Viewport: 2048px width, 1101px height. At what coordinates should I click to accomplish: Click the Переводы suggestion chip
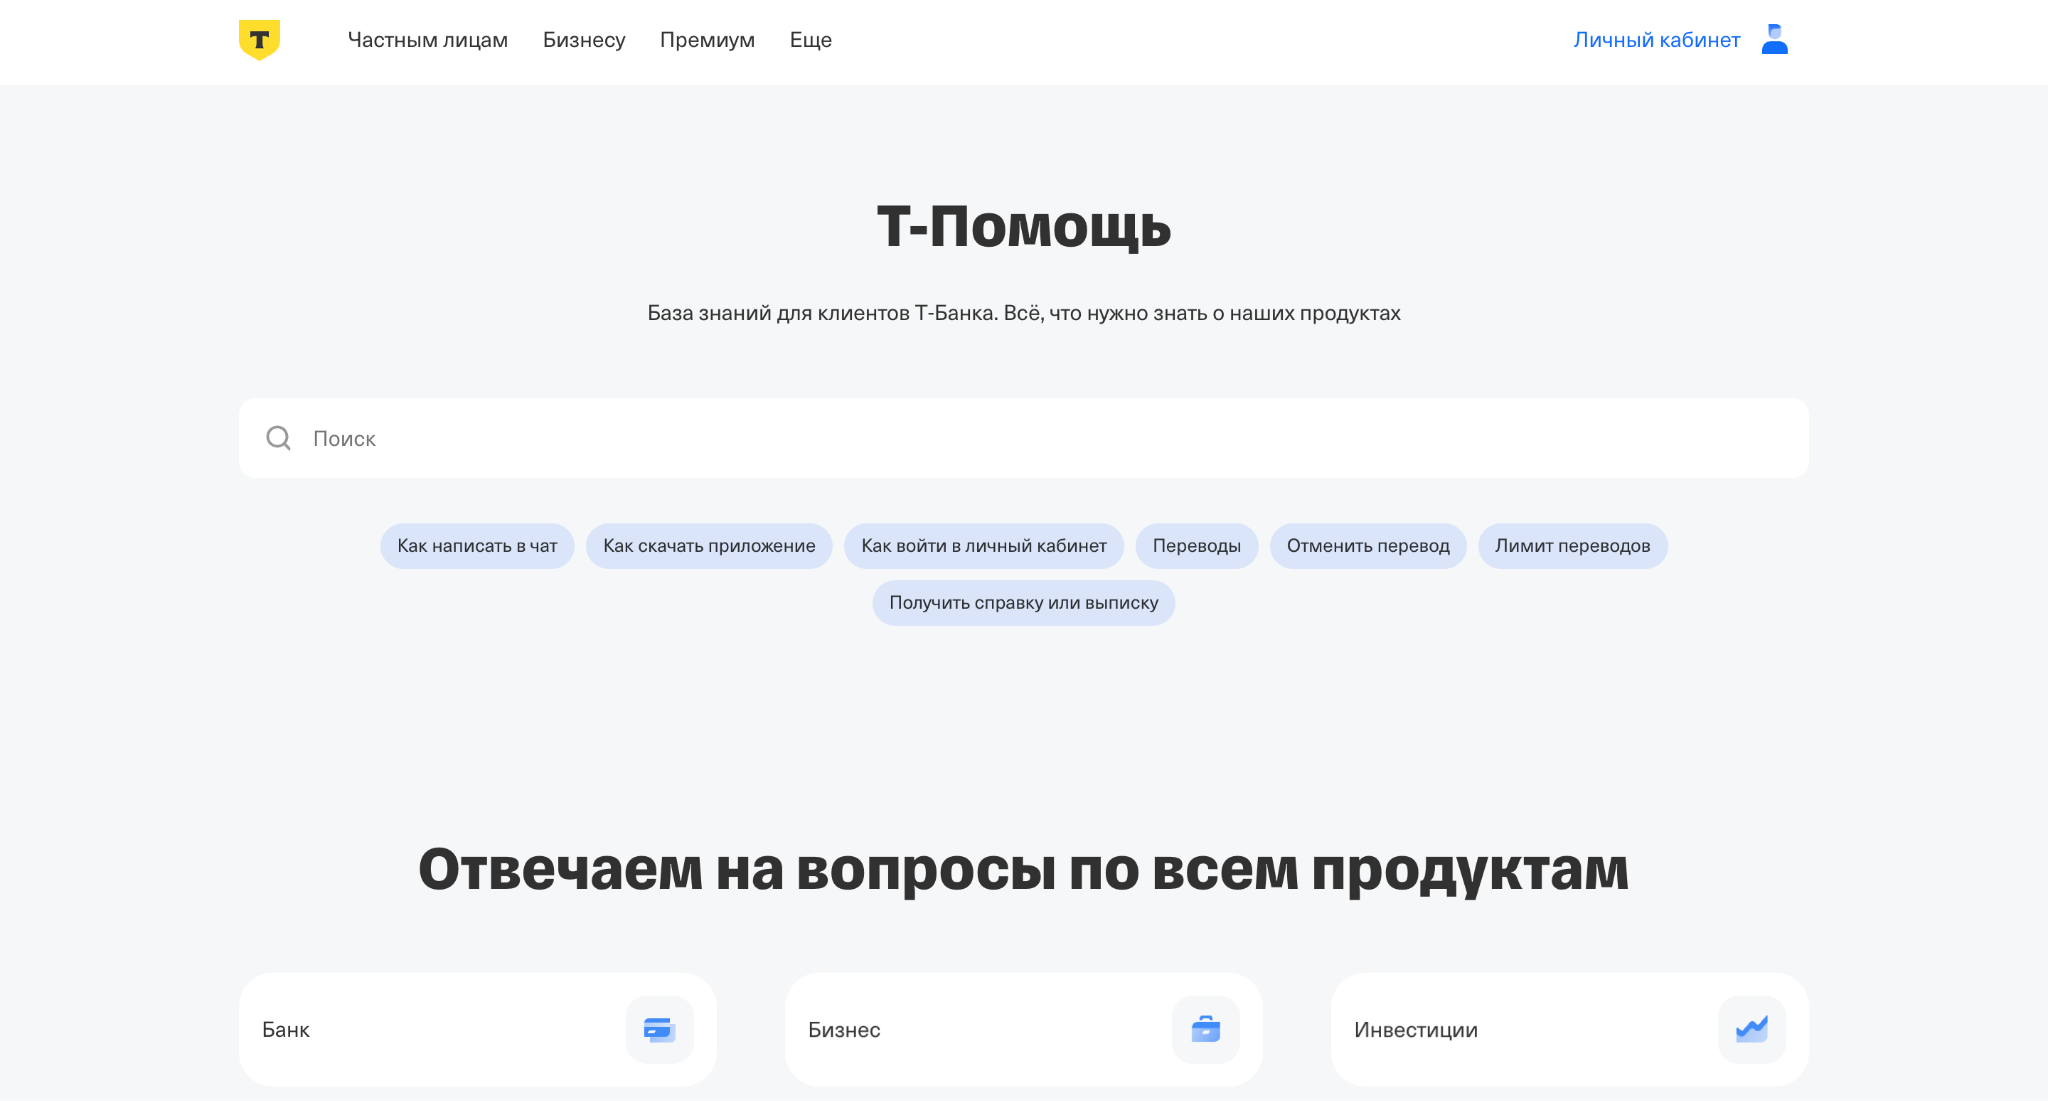[1197, 546]
